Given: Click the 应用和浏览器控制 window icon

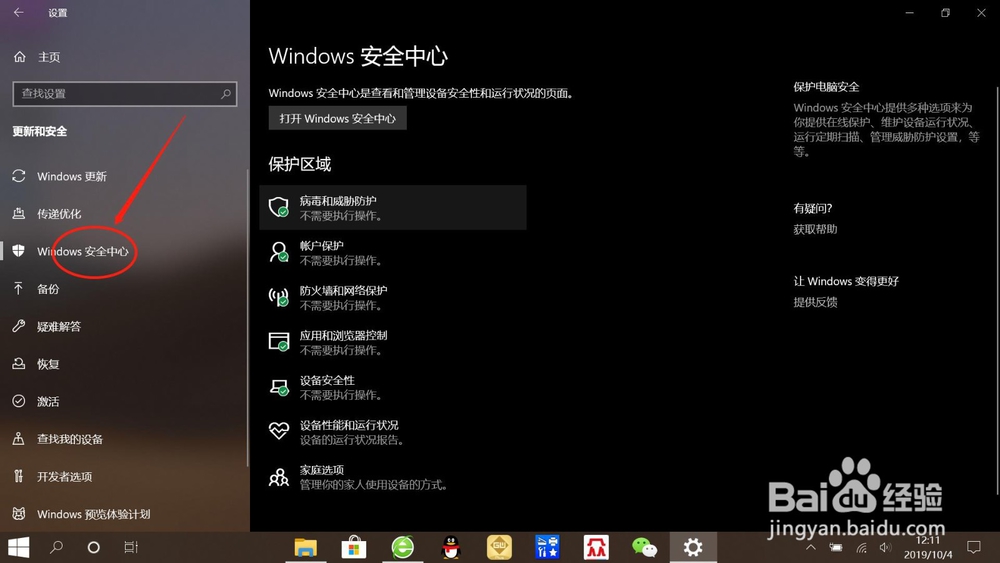Looking at the screenshot, I should (279, 342).
